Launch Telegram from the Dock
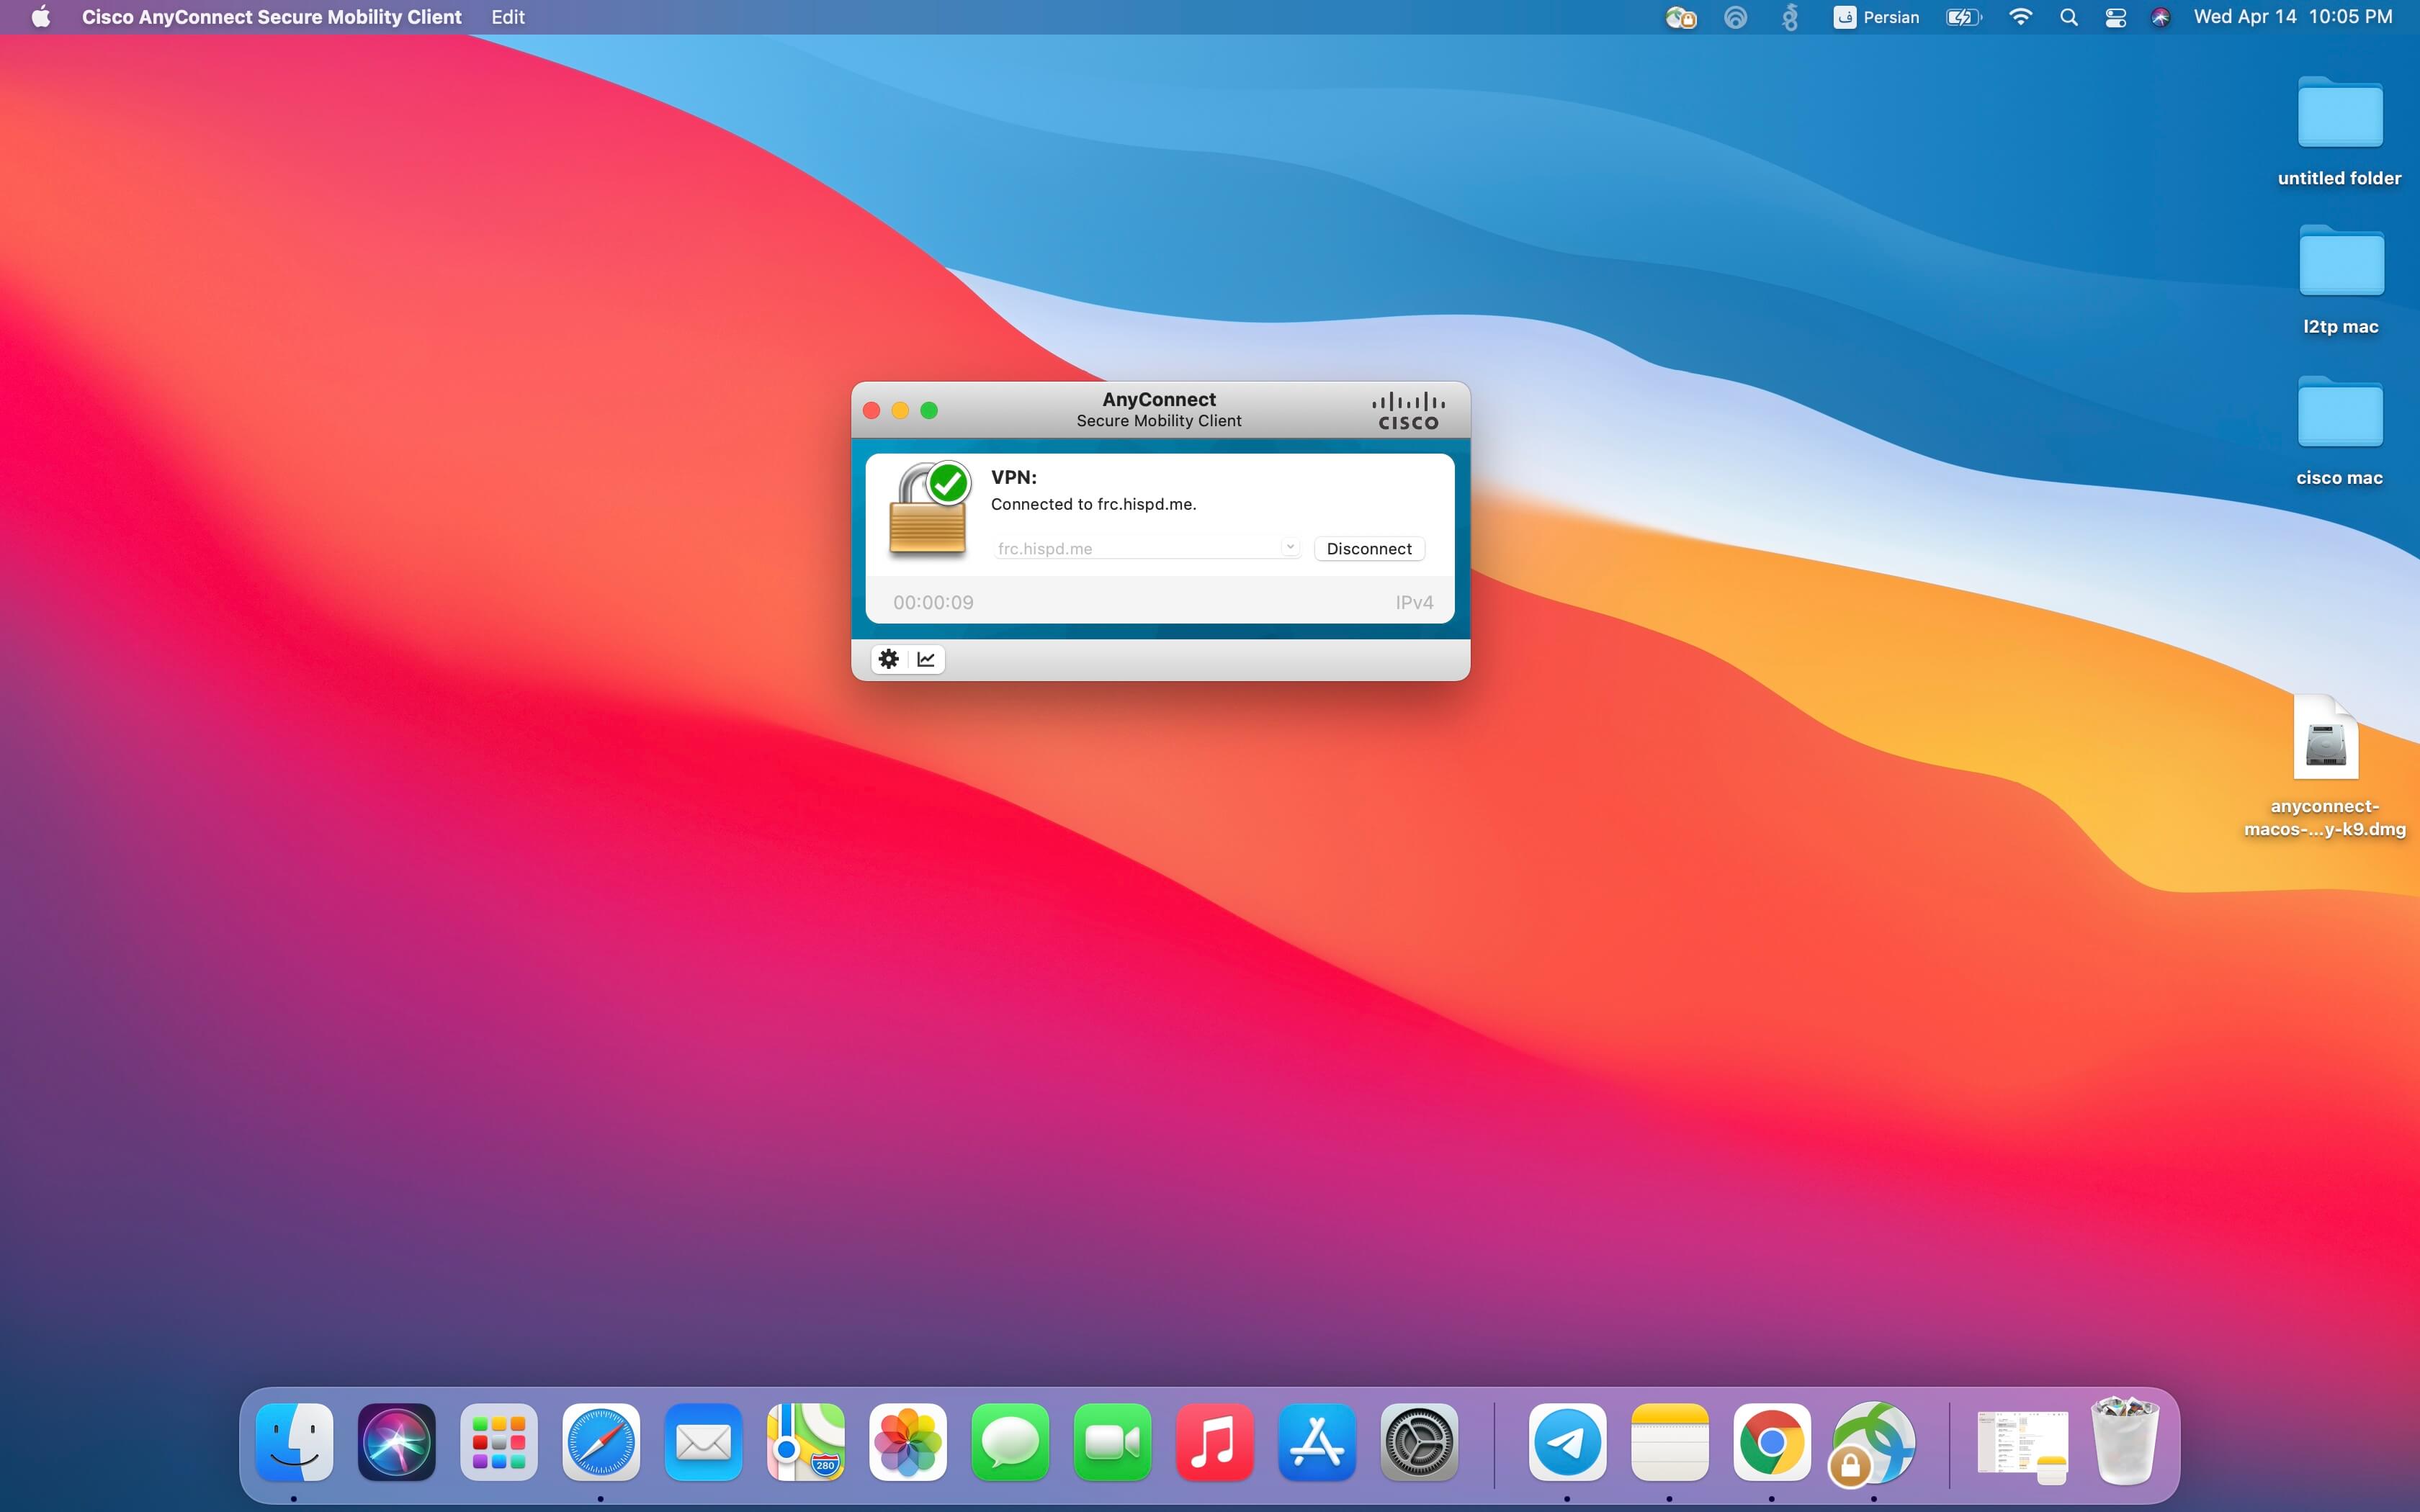Image resolution: width=2420 pixels, height=1512 pixels. (1567, 1441)
